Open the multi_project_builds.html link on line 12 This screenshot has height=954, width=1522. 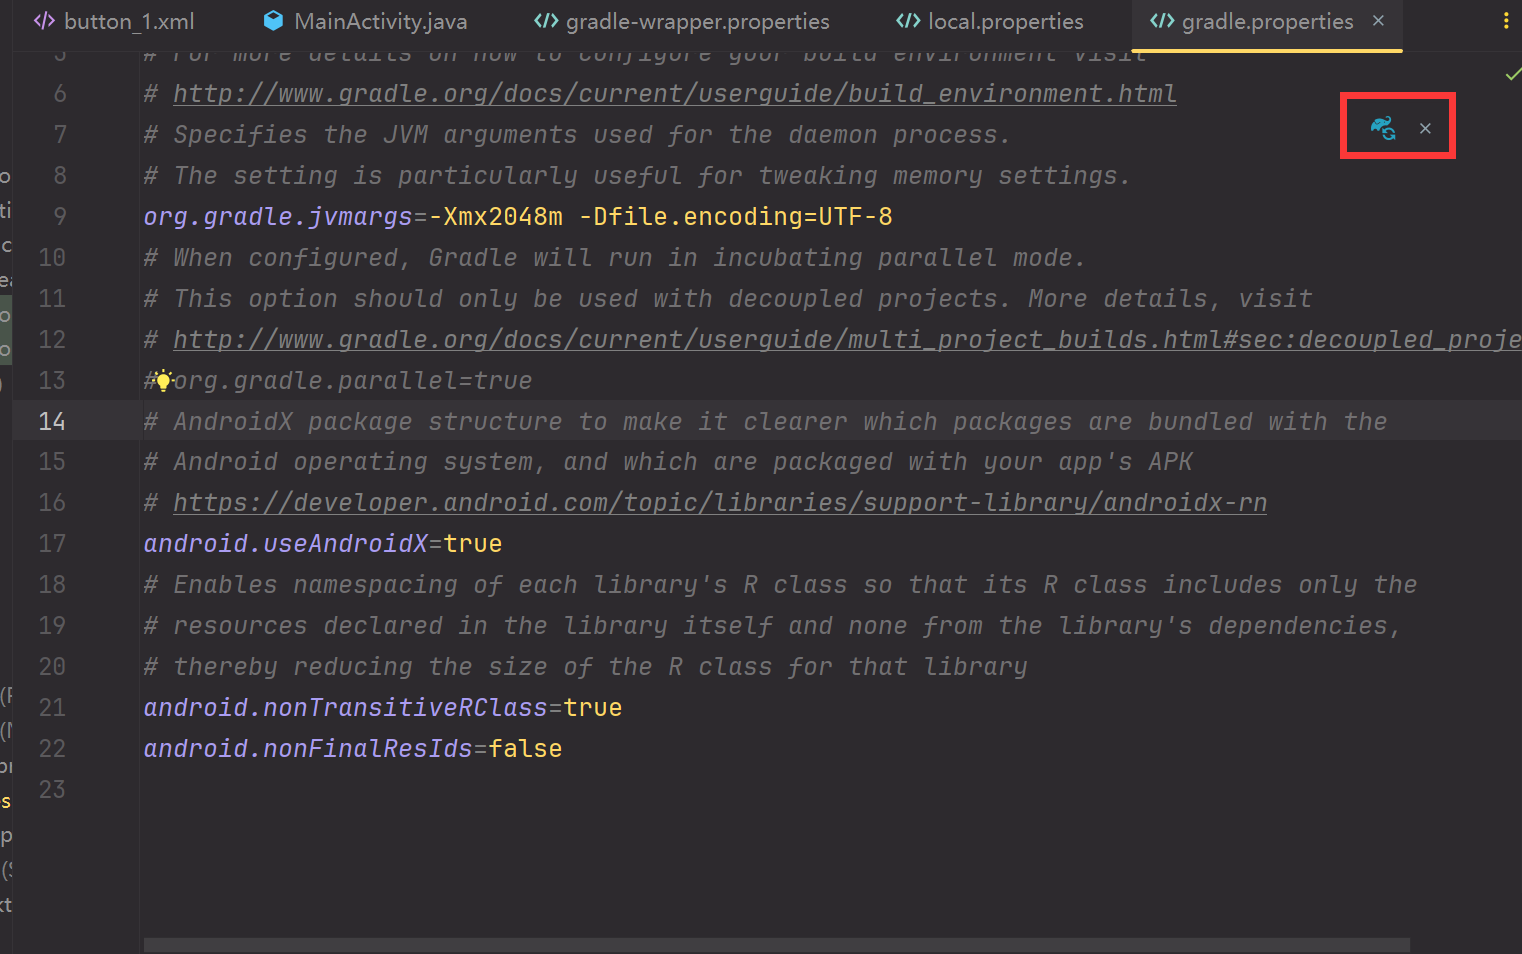point(847,340)
